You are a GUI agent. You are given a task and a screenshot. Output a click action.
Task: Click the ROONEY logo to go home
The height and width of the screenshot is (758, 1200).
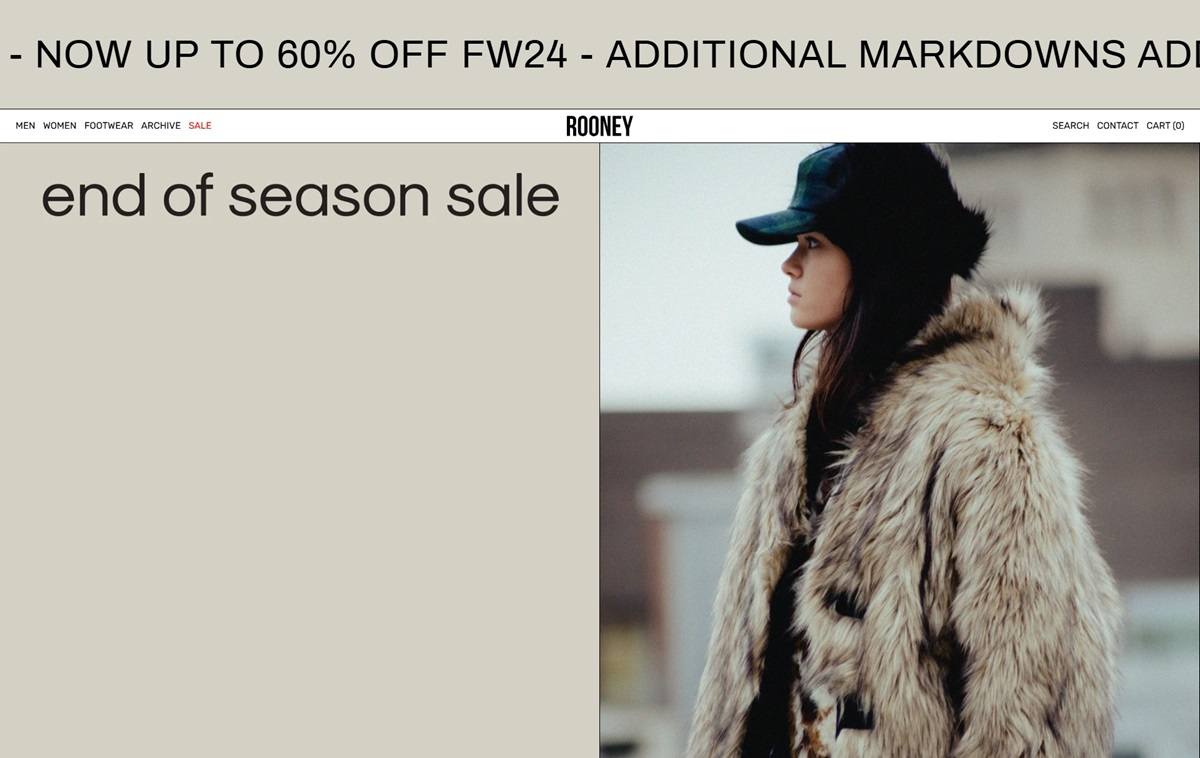click(x=599, y=126)
